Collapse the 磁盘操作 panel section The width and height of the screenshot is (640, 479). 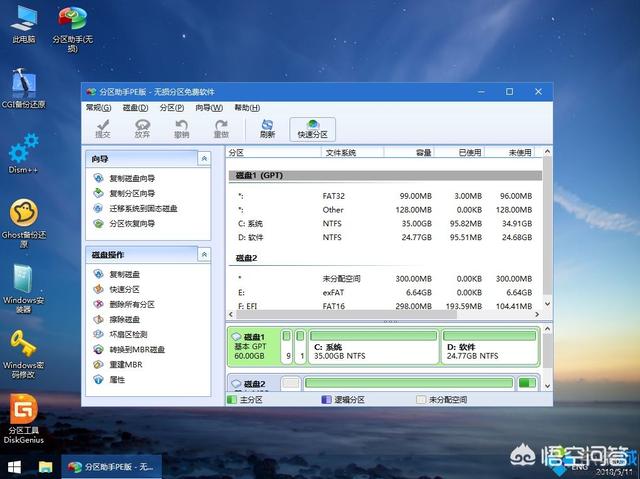(x=204, y=255)
